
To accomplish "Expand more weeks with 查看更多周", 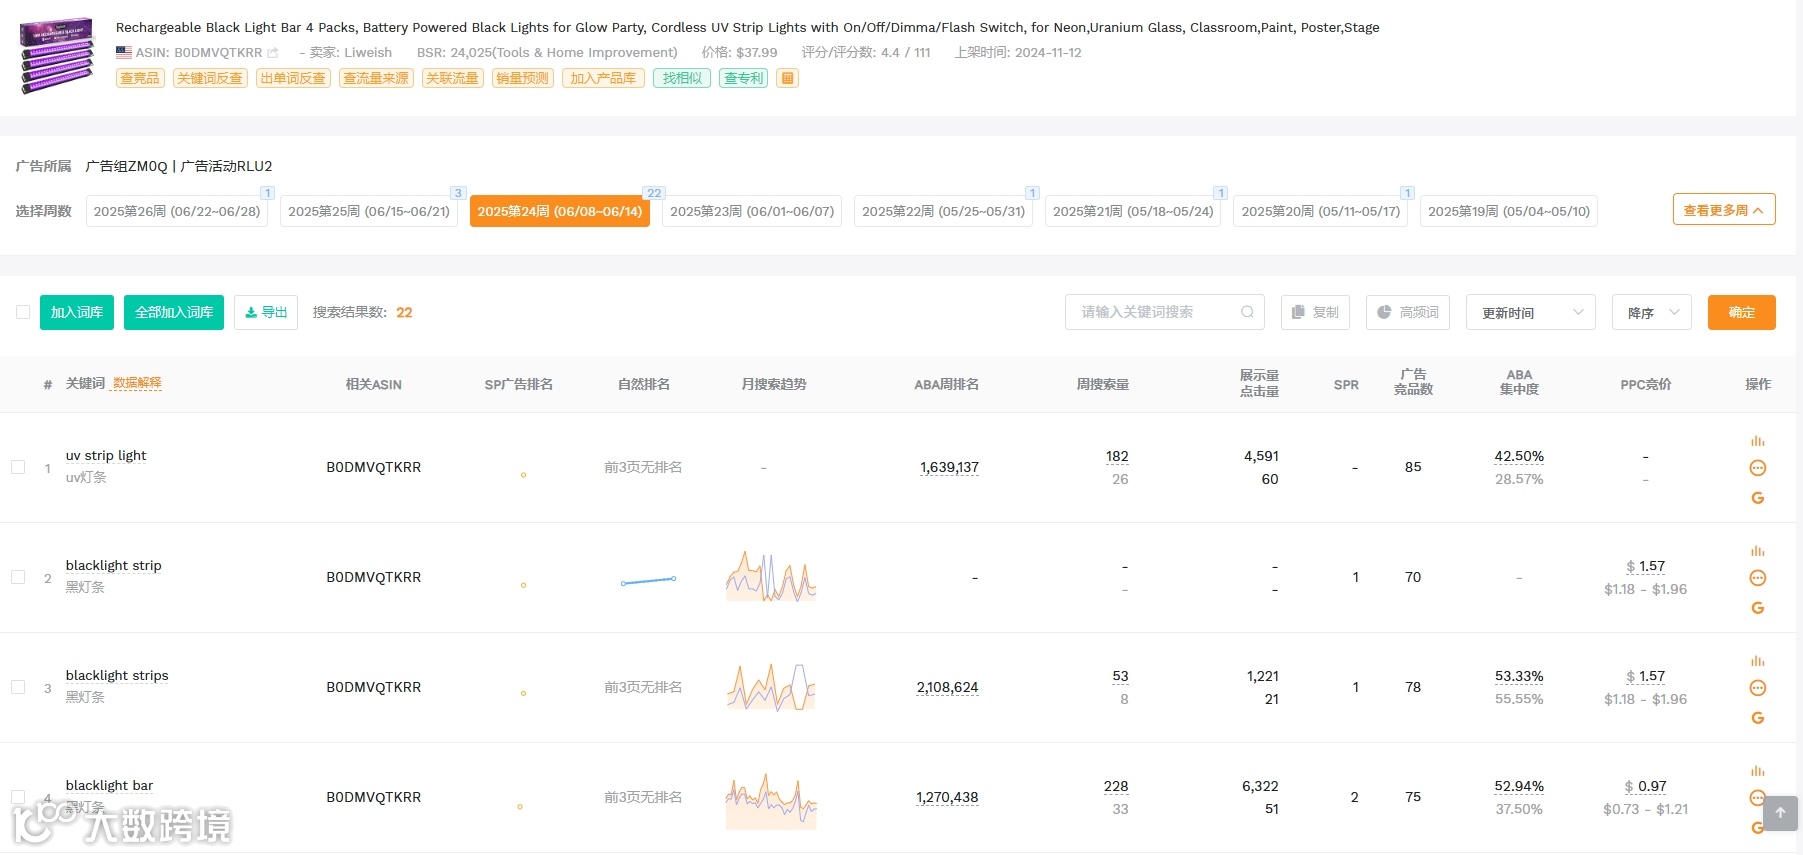I will click(x=1724, y=210).
